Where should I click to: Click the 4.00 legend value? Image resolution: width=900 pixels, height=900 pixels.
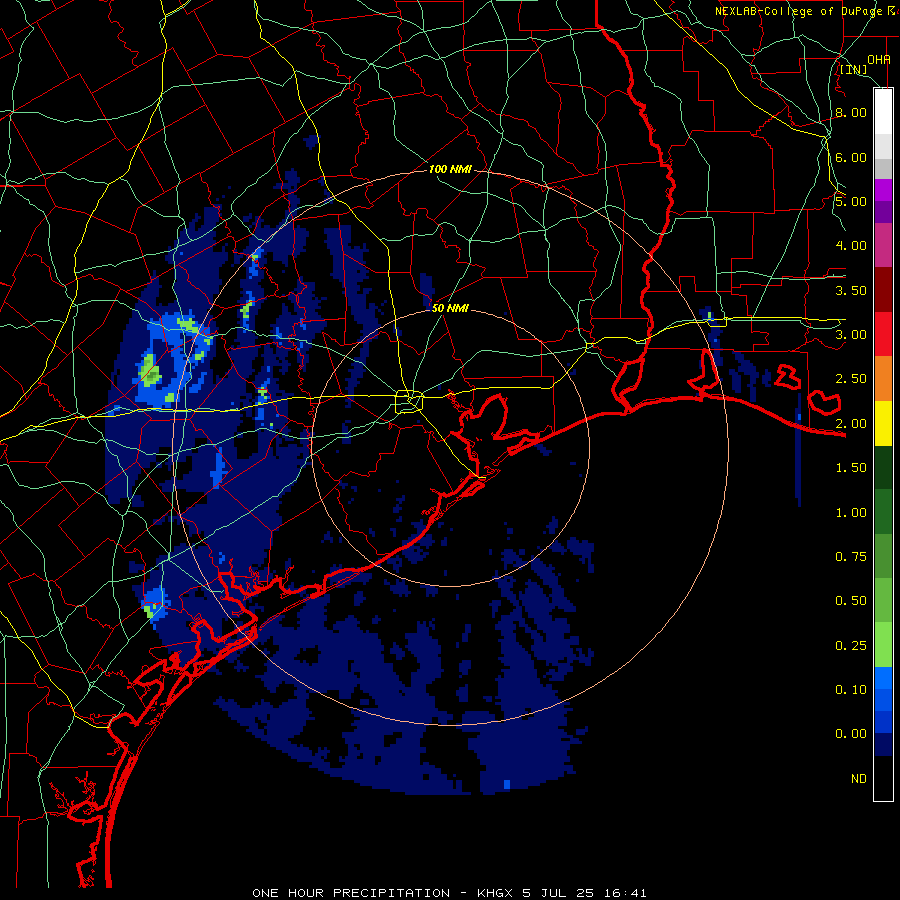coord(851,245)
